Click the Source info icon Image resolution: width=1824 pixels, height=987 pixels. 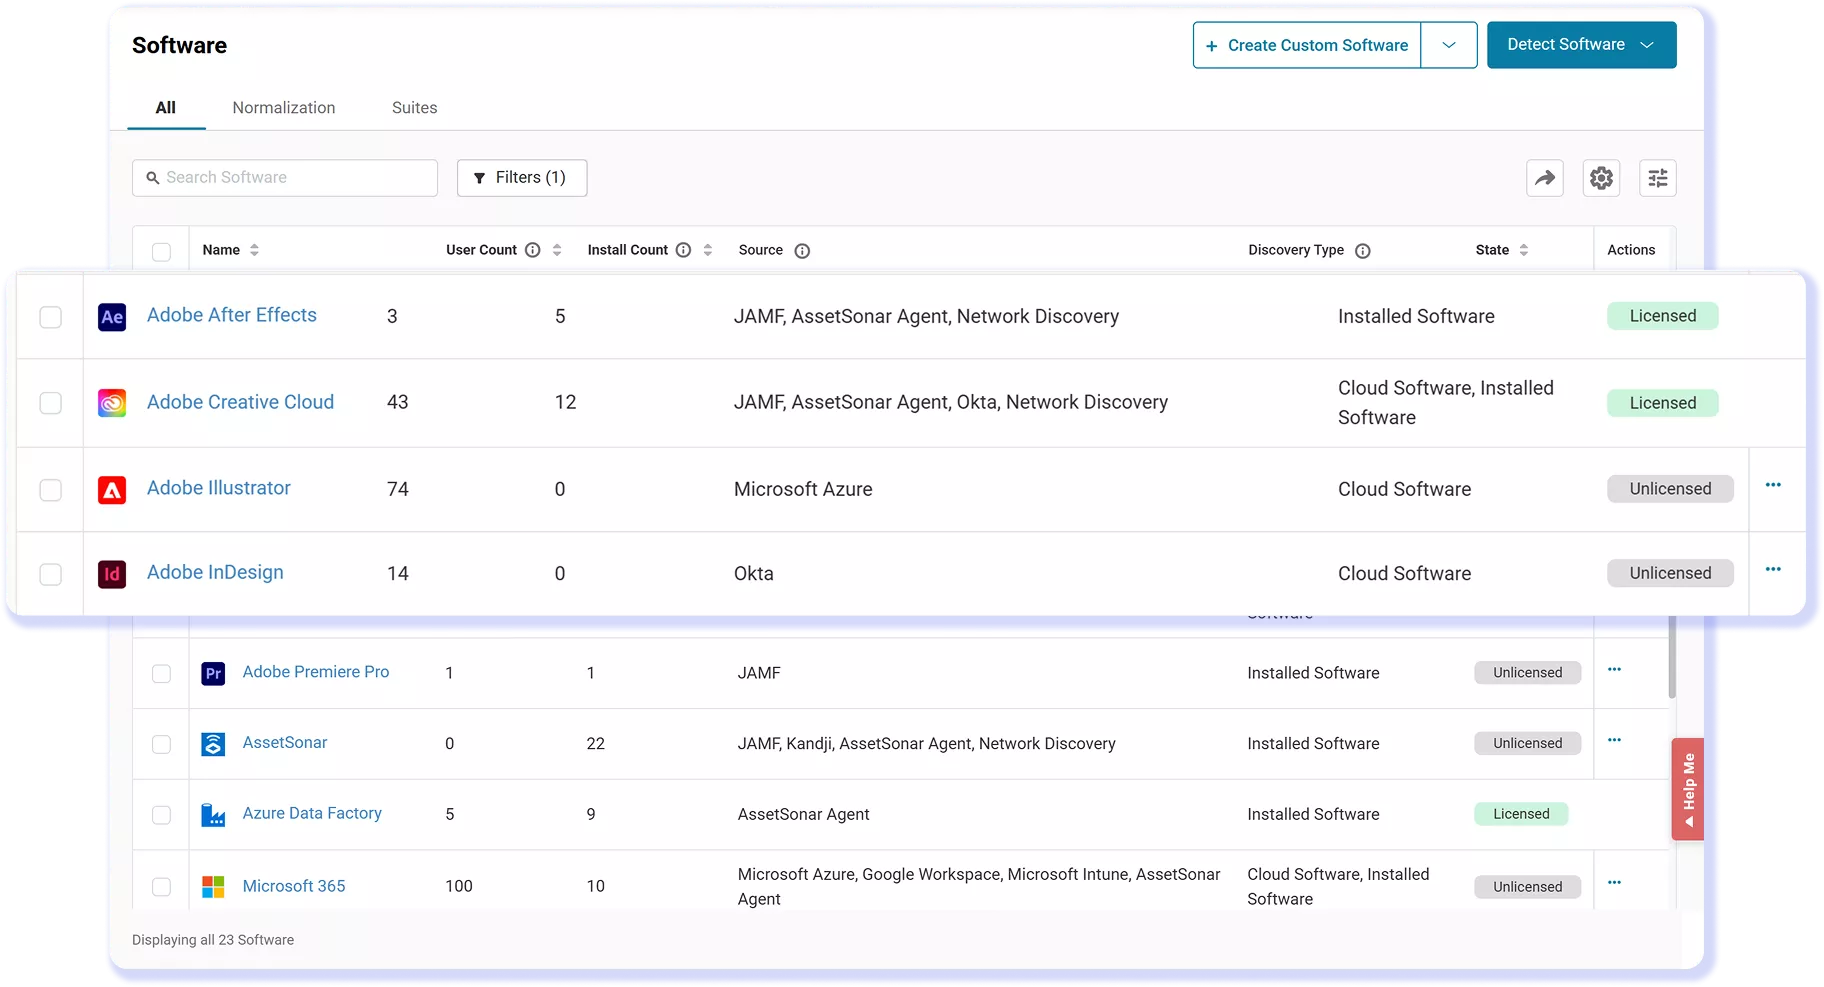tap(802, 251)
